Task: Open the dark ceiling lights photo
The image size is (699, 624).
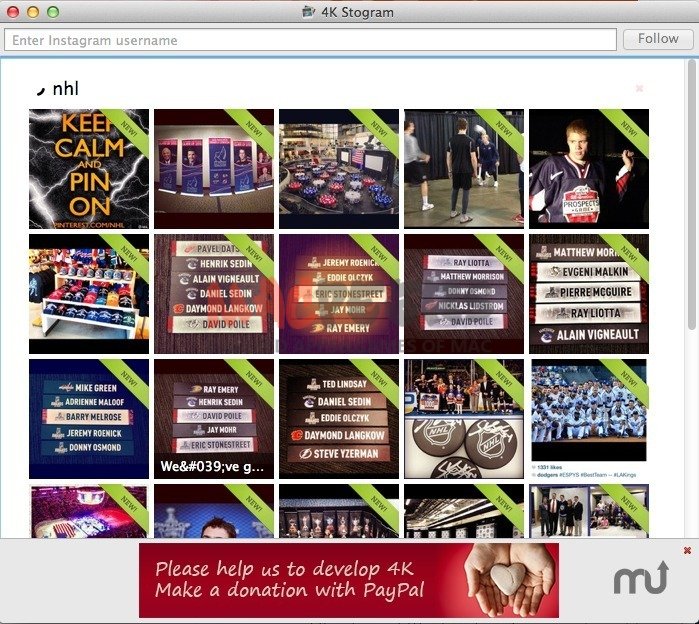Action: point(464,511)
